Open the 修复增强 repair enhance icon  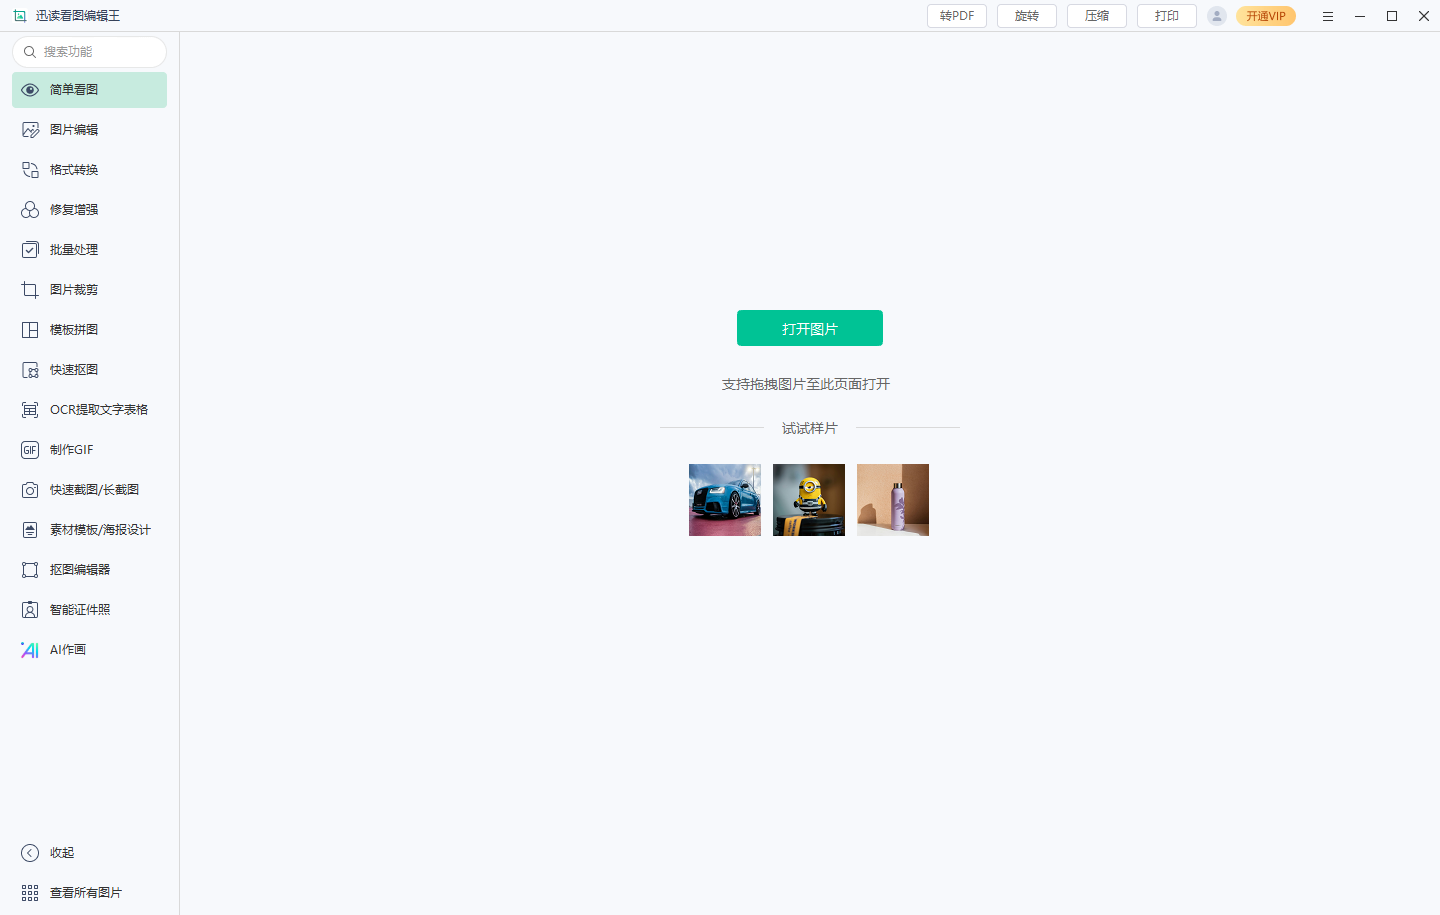pyautogui.click(x=30, y=210)
